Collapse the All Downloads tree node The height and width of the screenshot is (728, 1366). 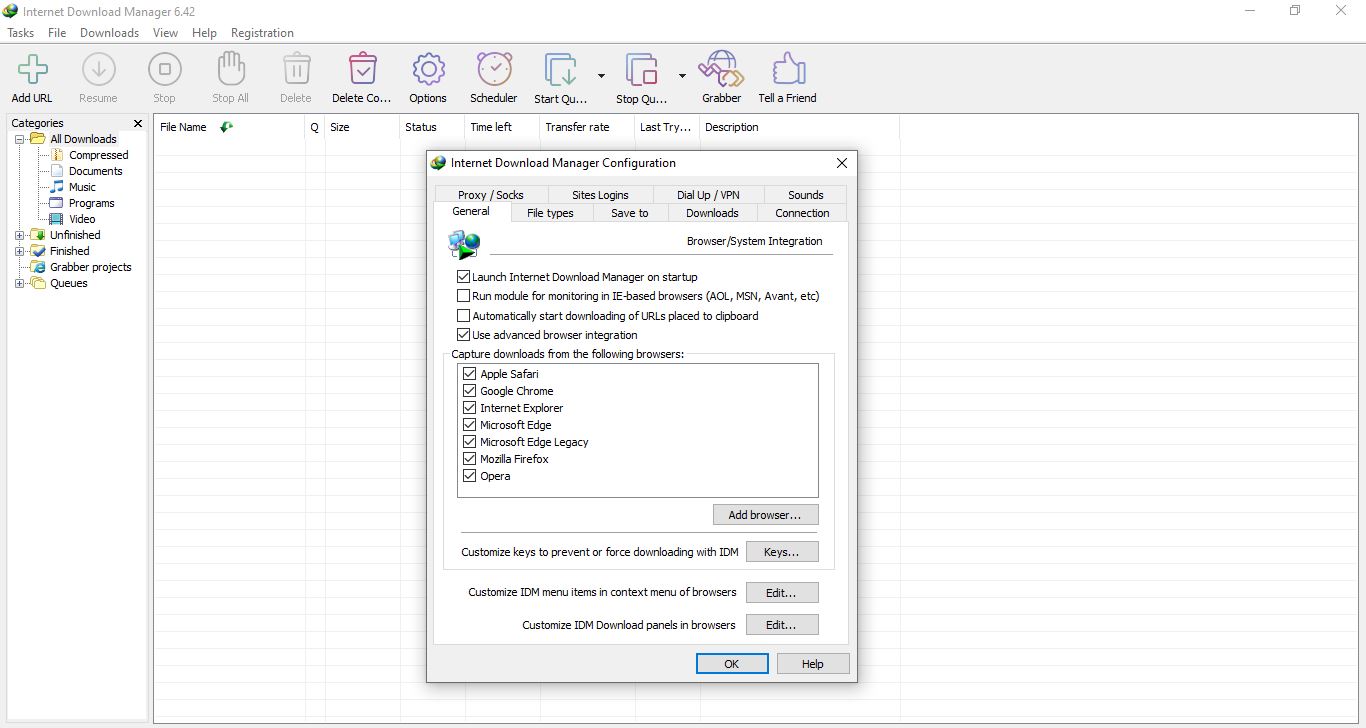20,139
